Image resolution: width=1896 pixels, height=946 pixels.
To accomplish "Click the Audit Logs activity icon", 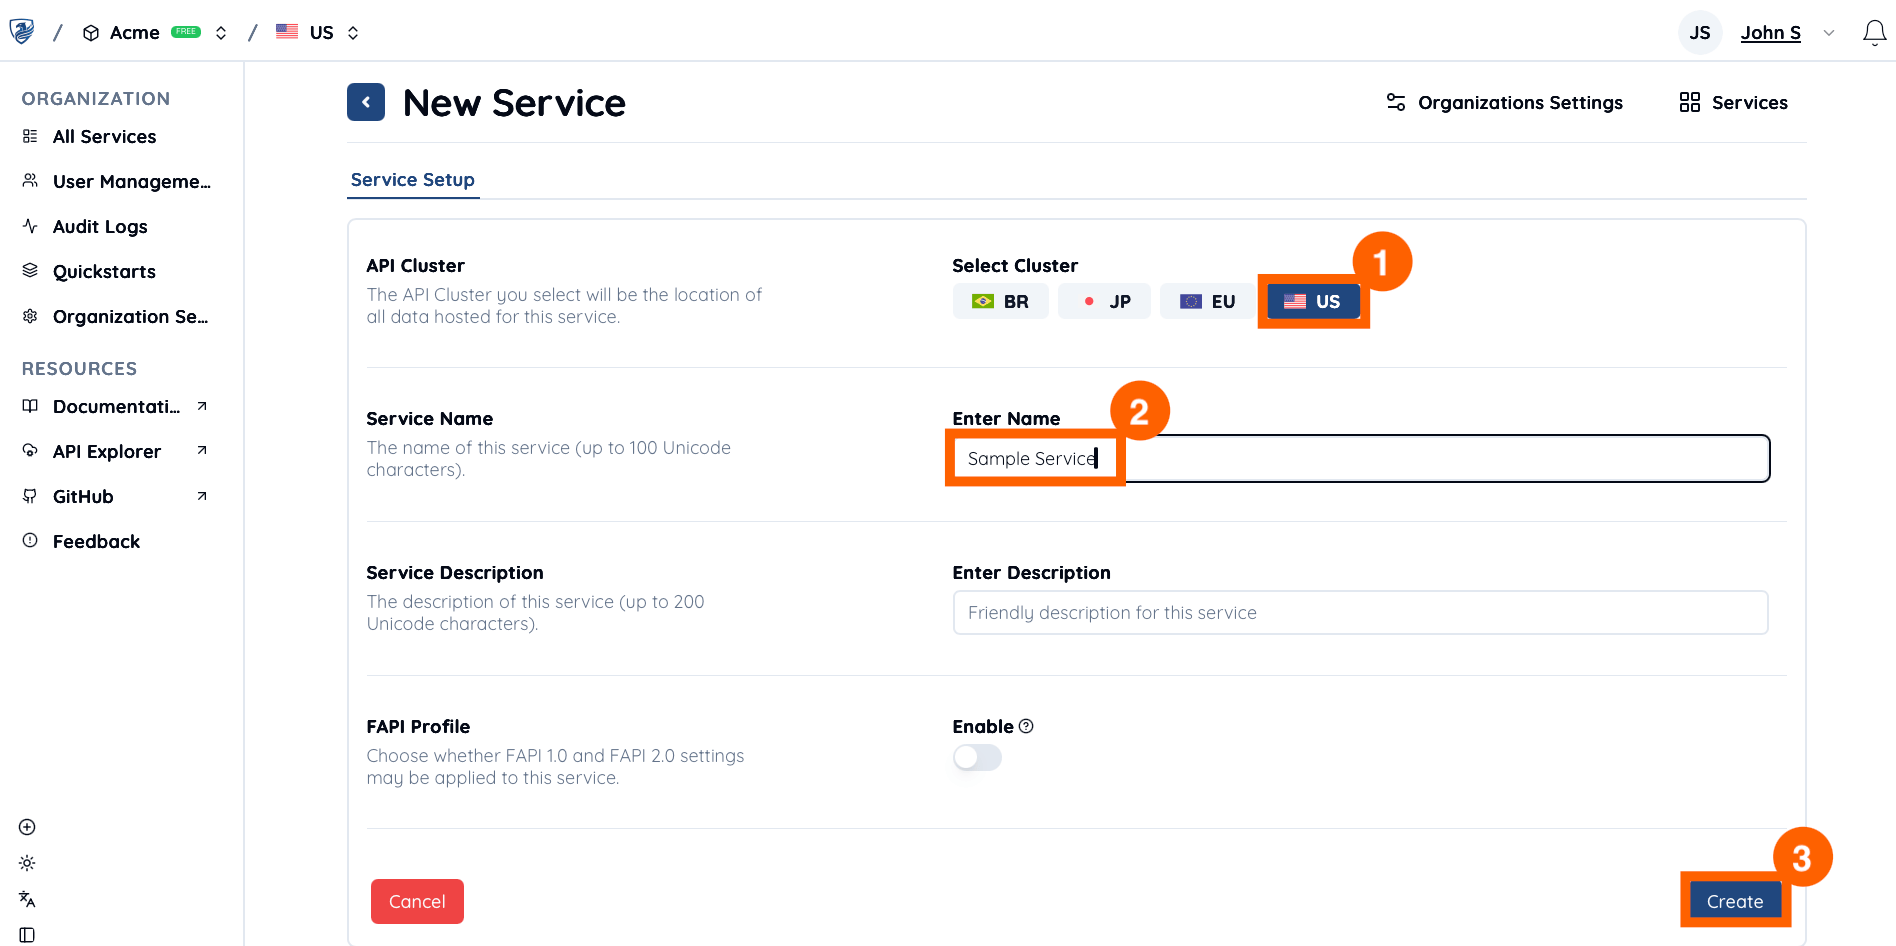I will click(x=30, y=226).
